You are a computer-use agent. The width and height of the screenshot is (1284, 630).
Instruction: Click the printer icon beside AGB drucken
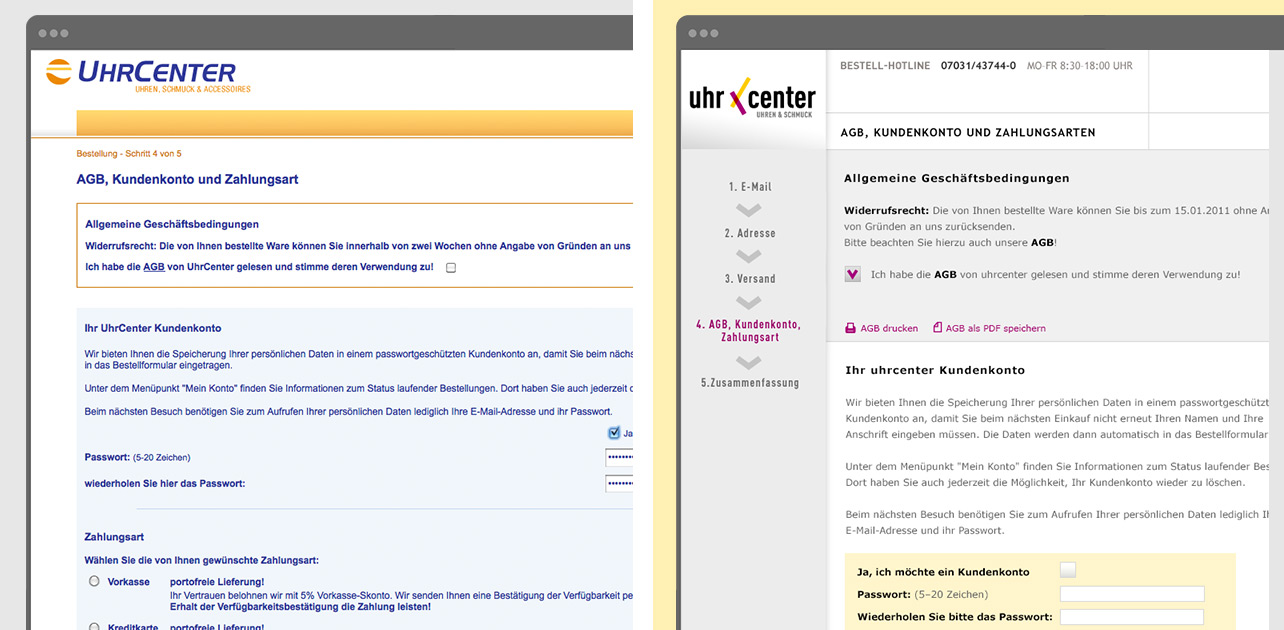click(851, 328)
